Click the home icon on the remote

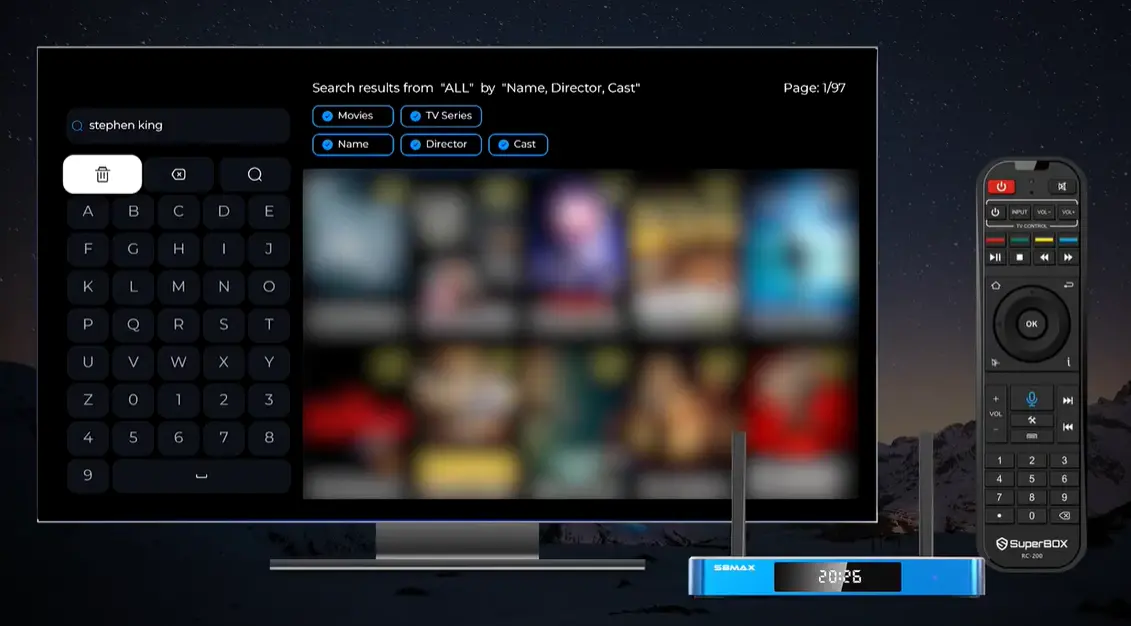996,286
